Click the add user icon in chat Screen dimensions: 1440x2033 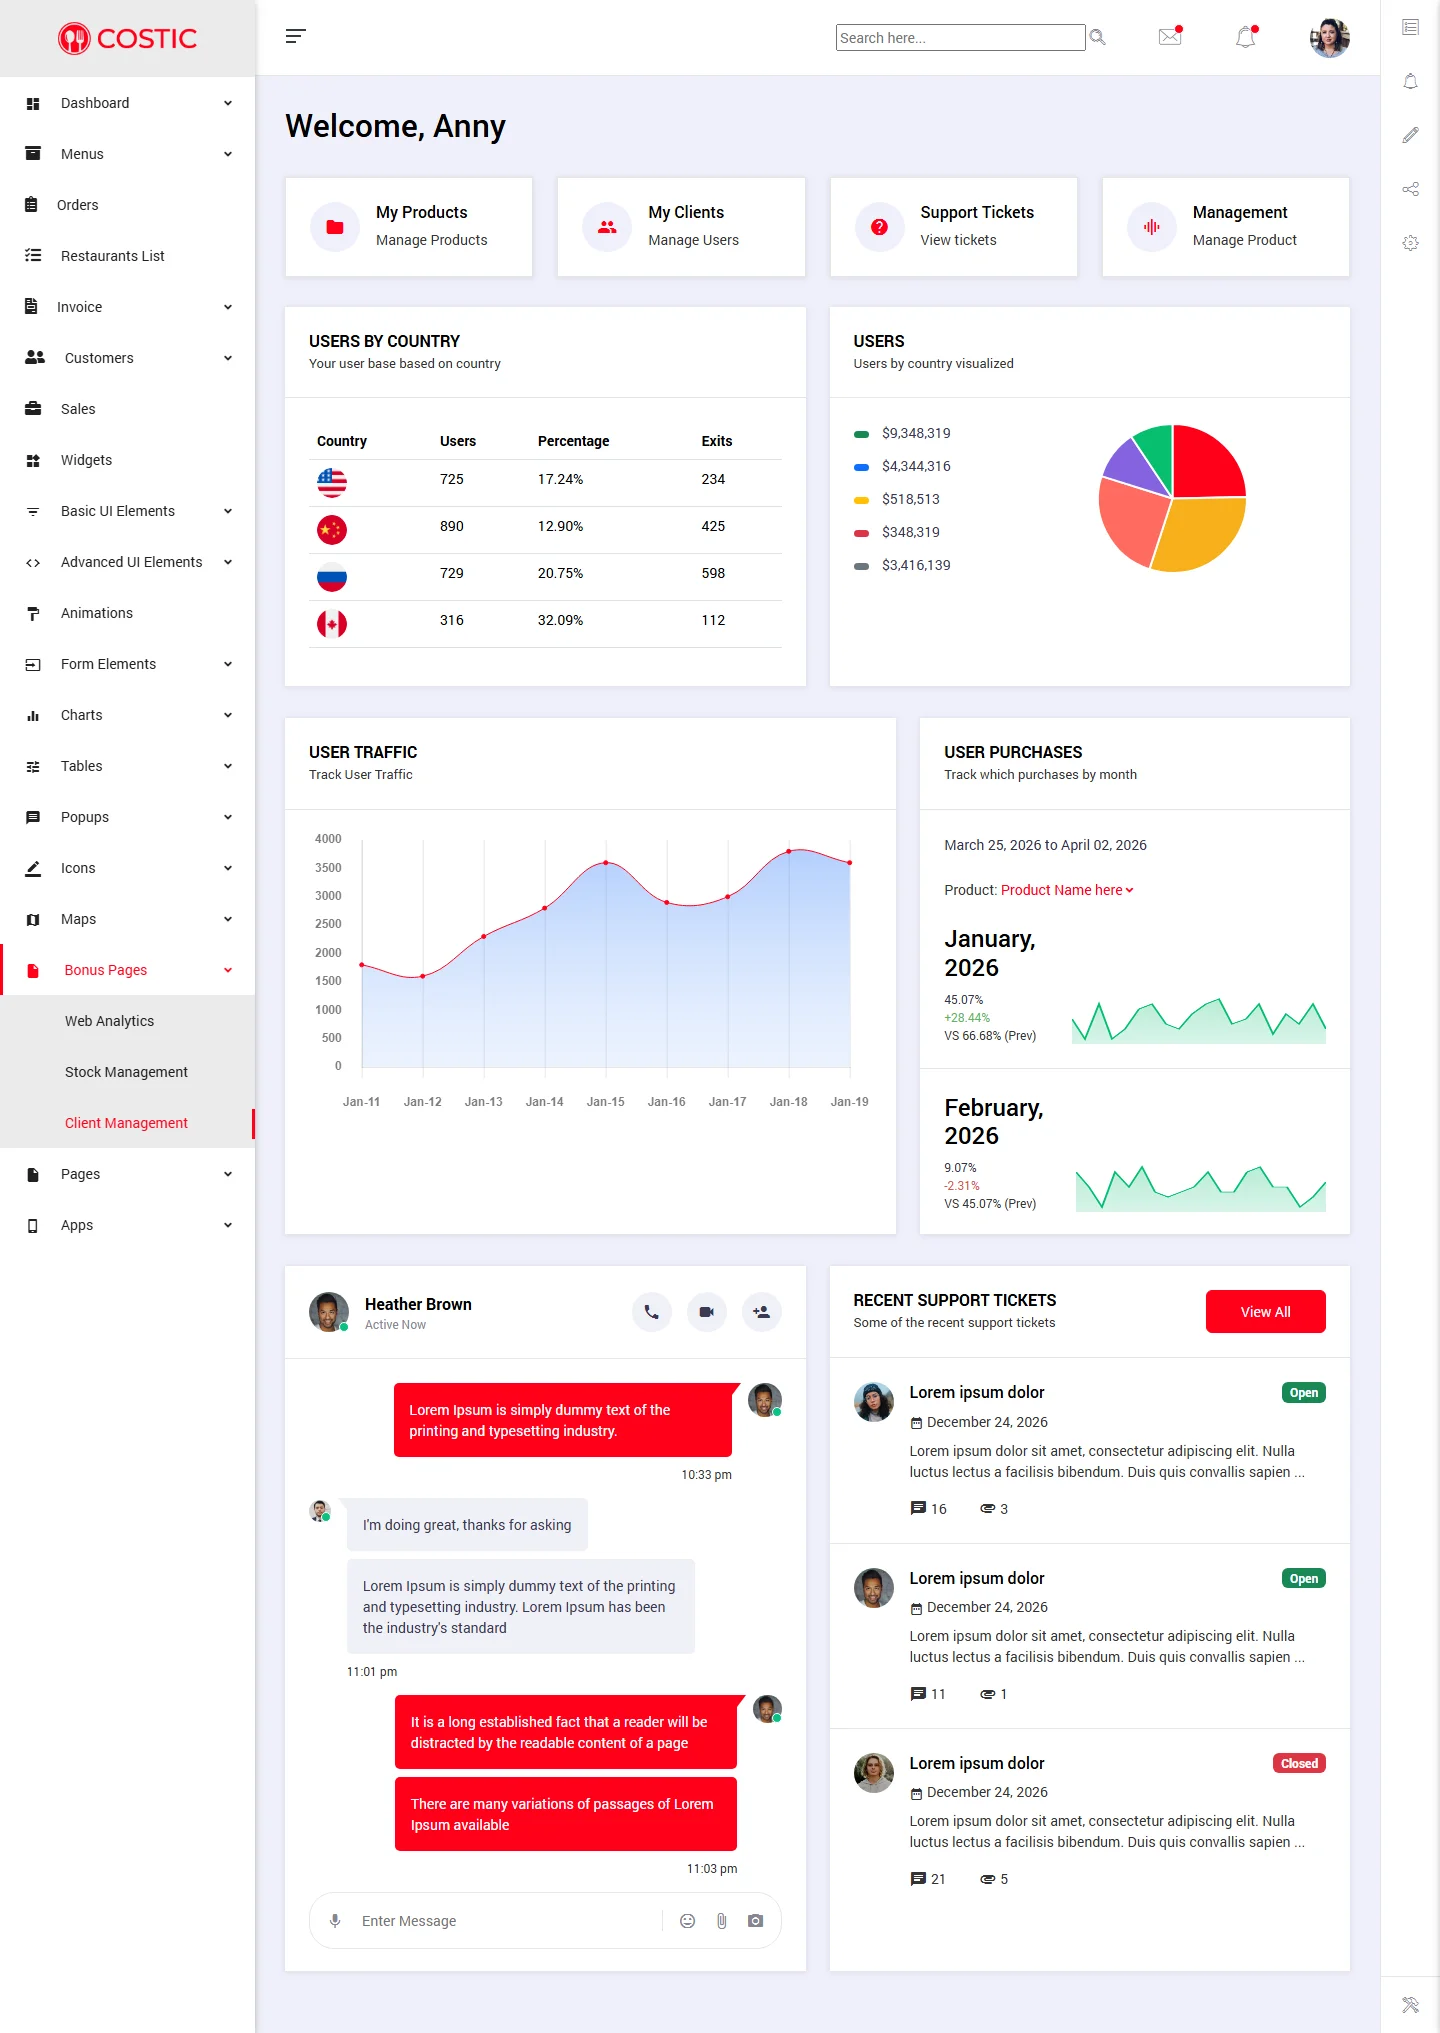click(761, 1312)
